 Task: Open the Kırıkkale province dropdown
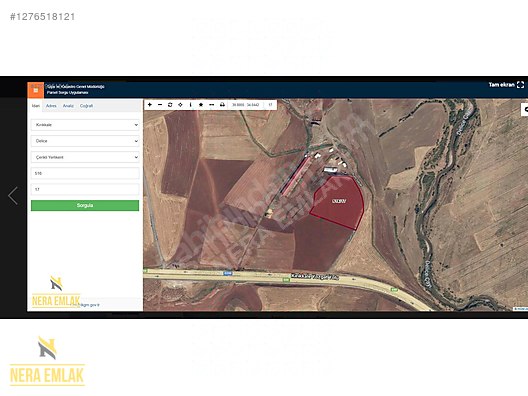tap(85, 125)
